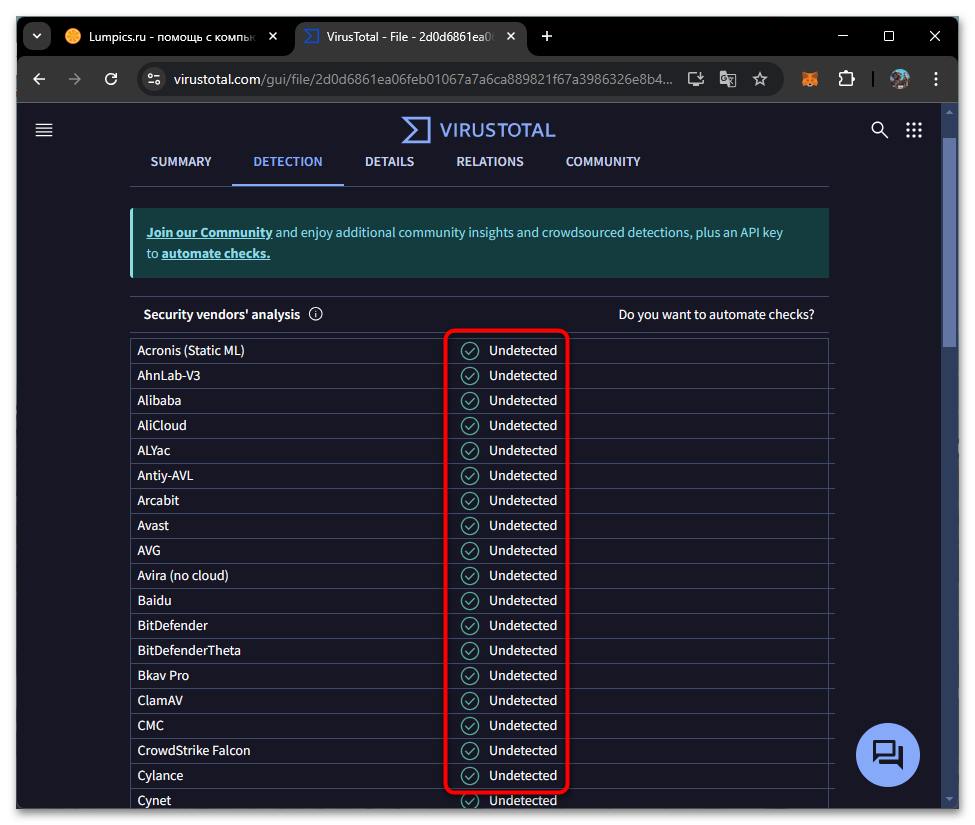This screenshot has width=975, height=825.
Task: Open the MetaMask fox extension
Action: [x=810, y=79]
